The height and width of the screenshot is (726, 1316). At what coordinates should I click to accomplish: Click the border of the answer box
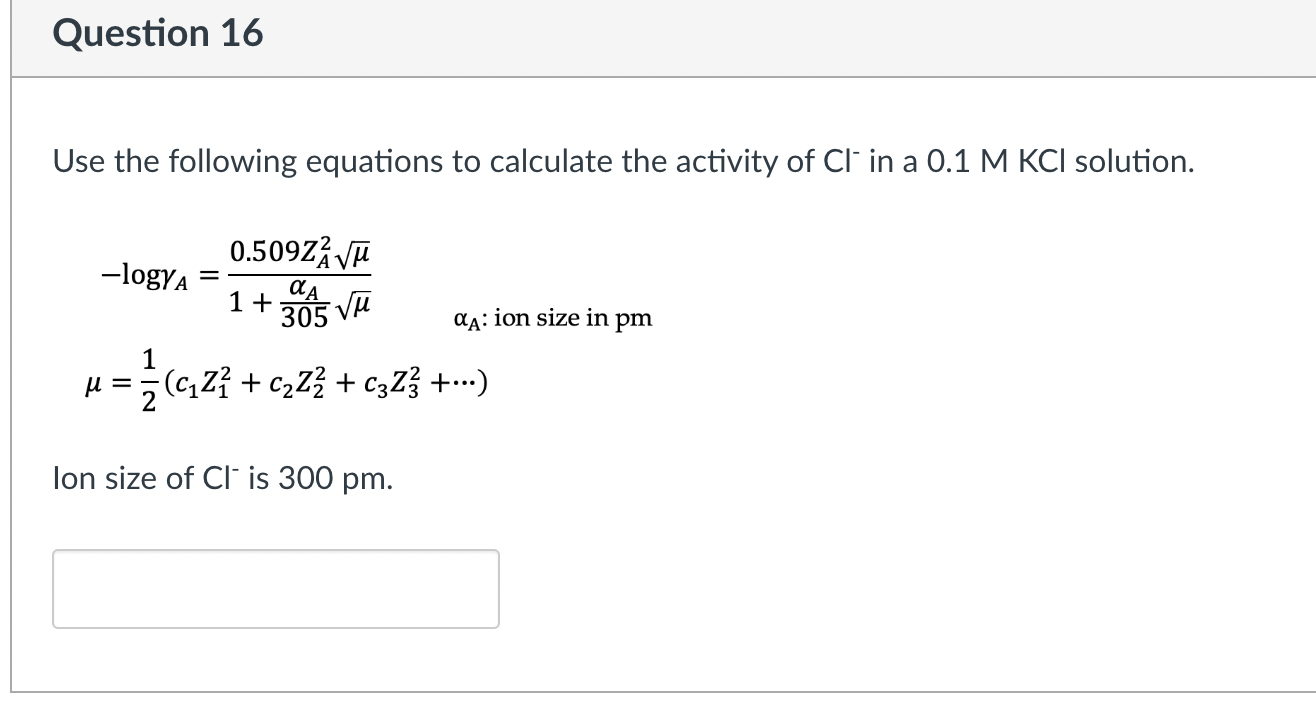click(274, 551)
